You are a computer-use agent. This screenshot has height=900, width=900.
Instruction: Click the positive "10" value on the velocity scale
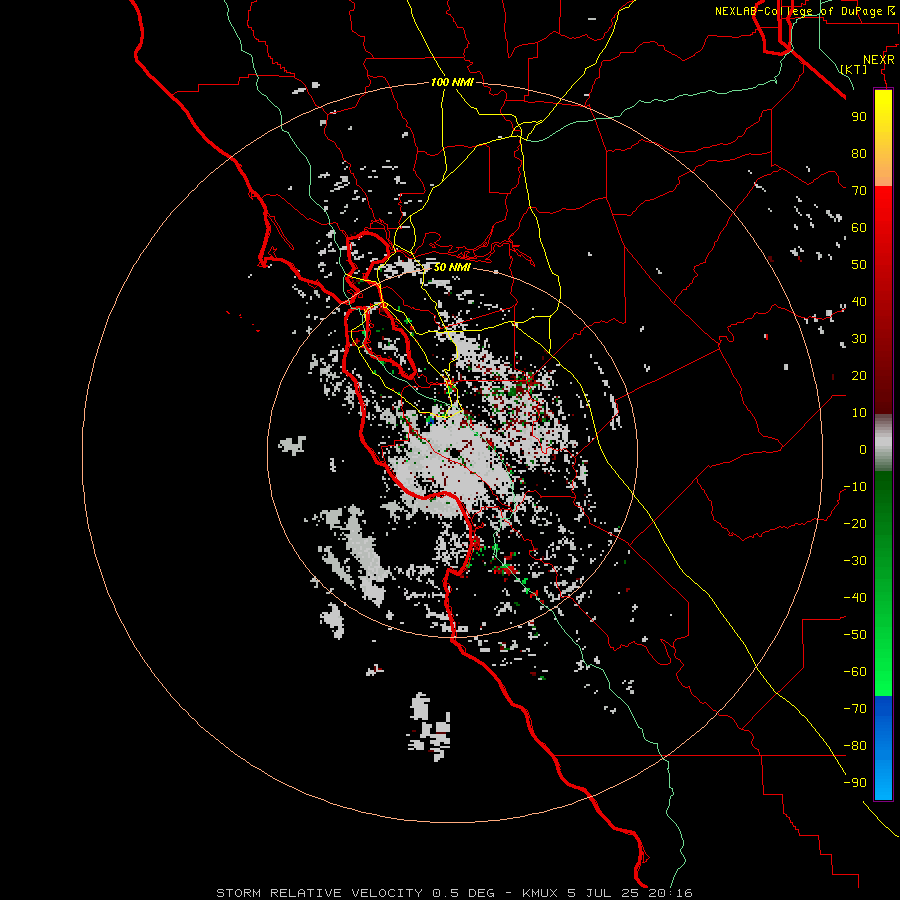[859, 413]
